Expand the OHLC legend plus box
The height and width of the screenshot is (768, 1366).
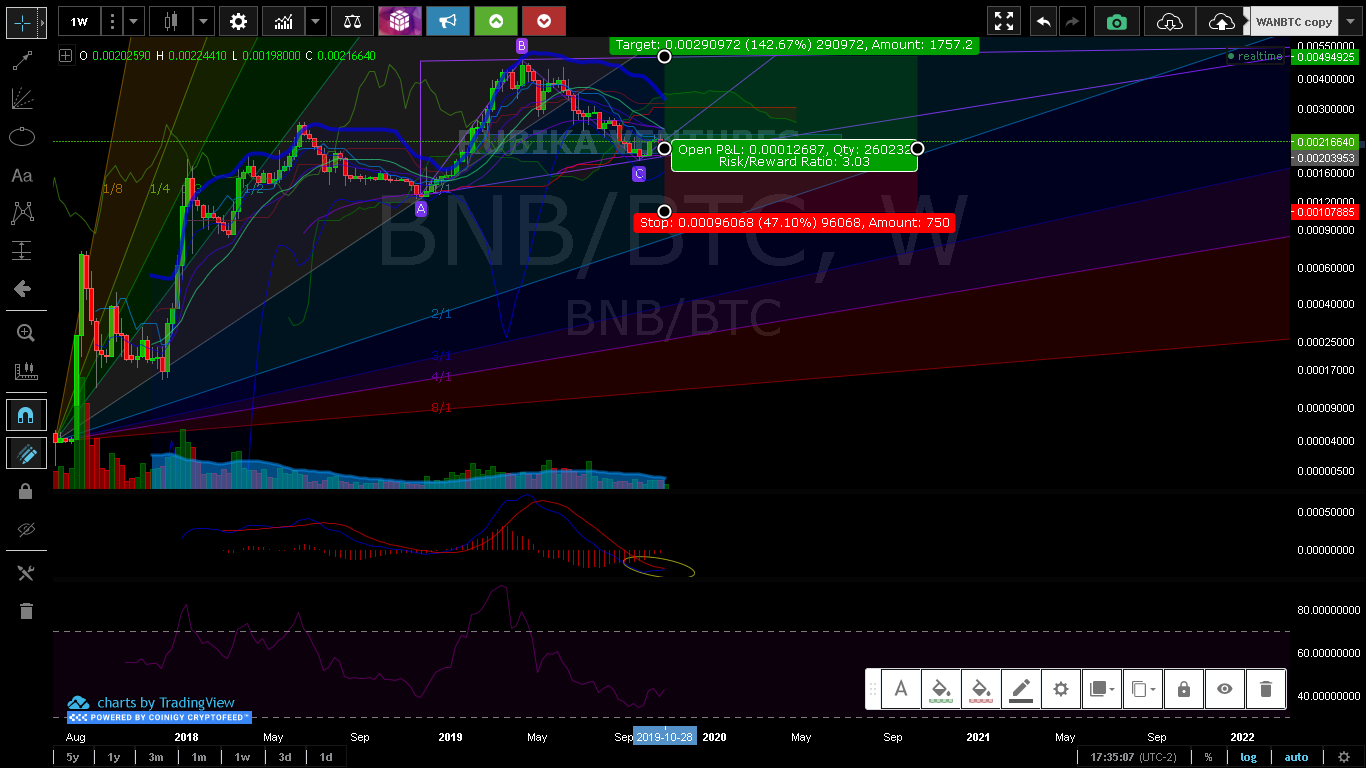(x=65, y=56)
